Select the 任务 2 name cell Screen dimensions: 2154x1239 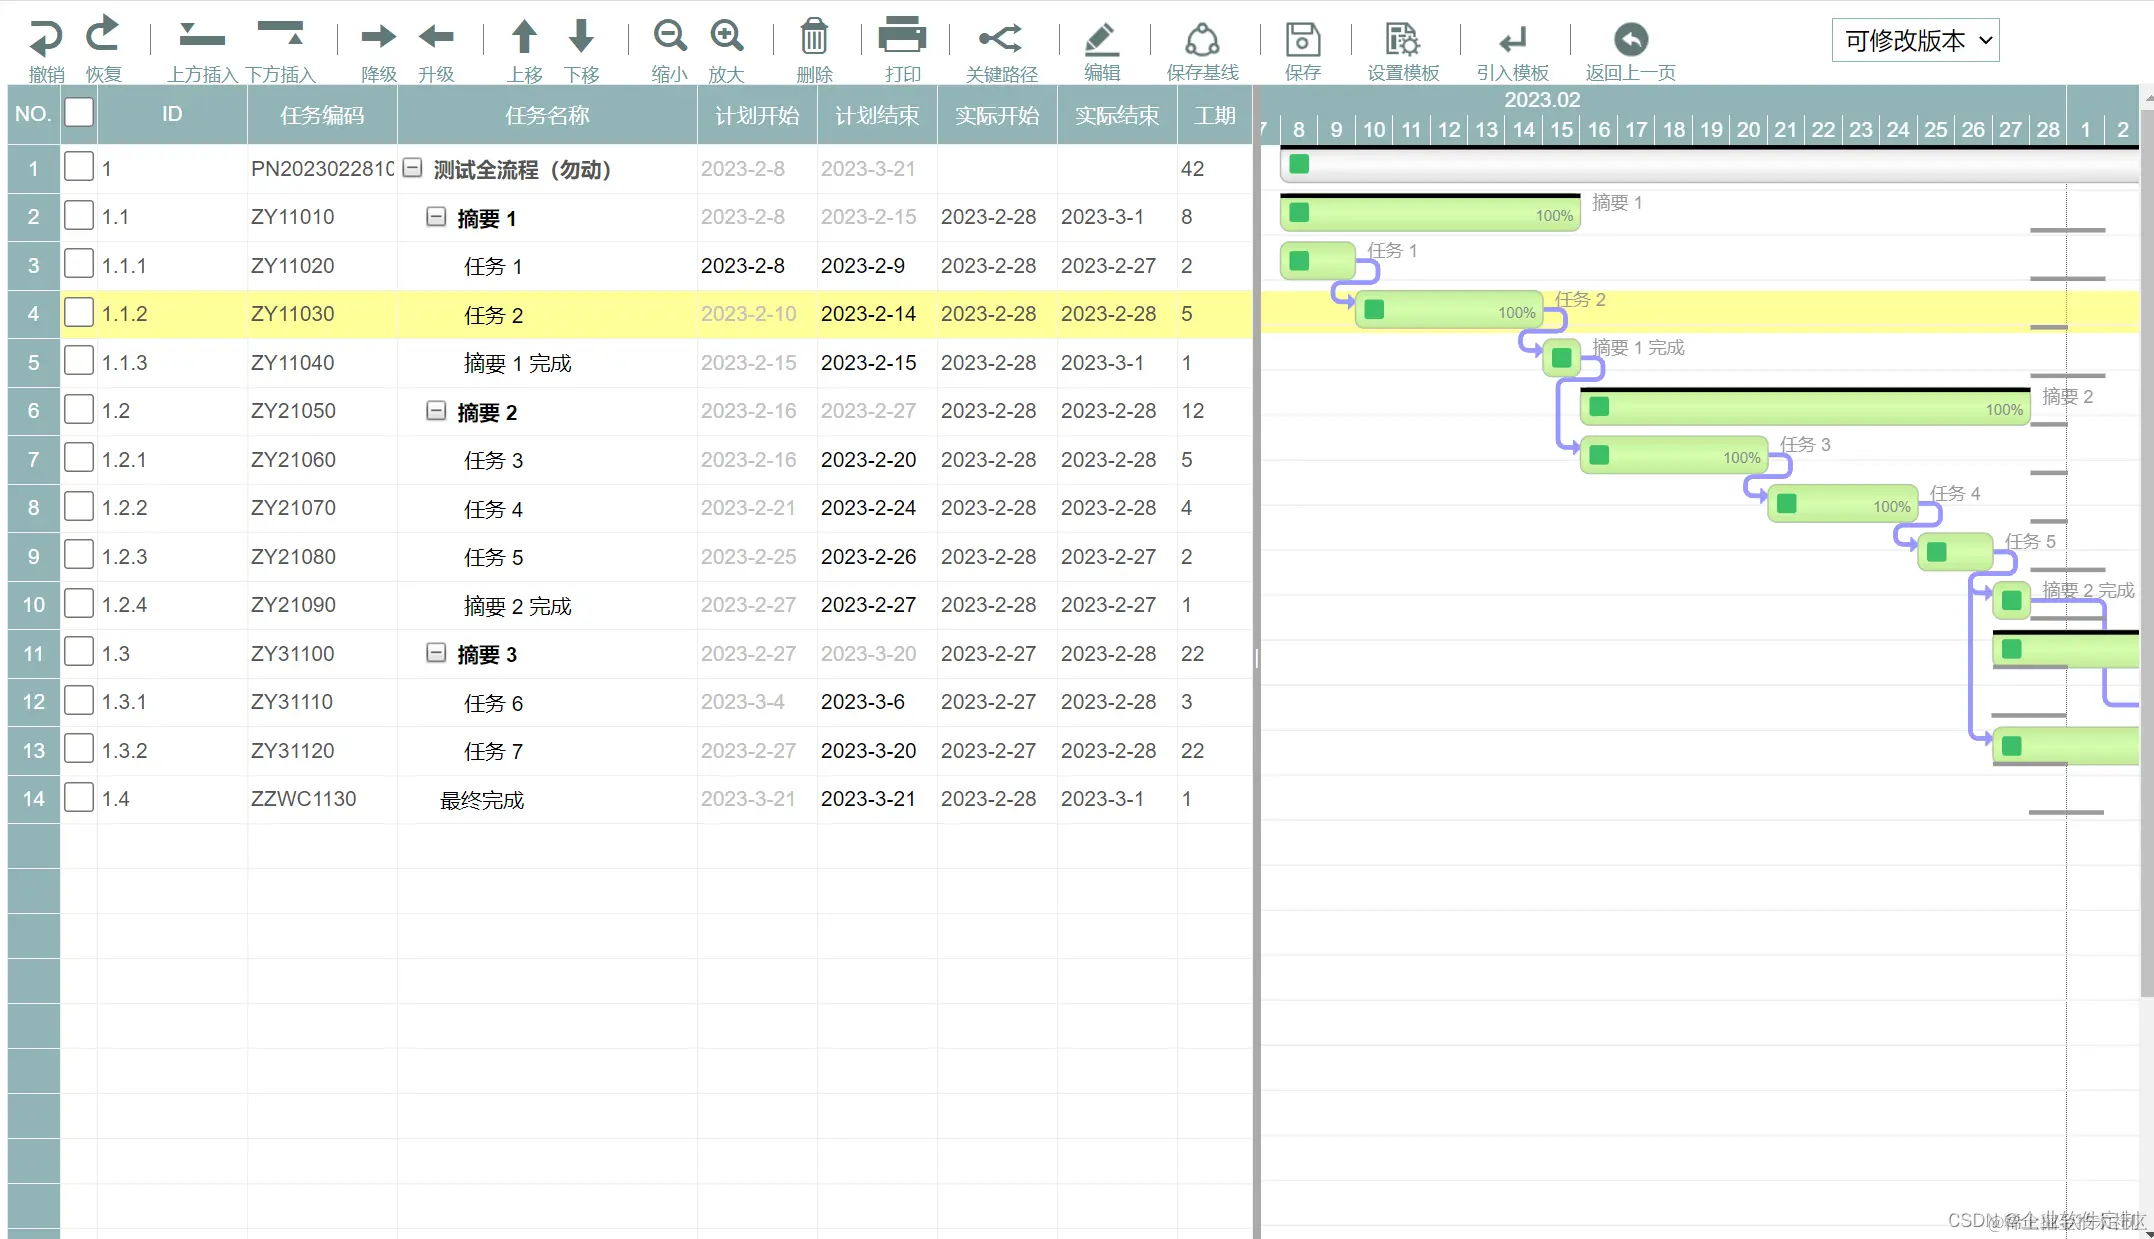click(547, 315)
